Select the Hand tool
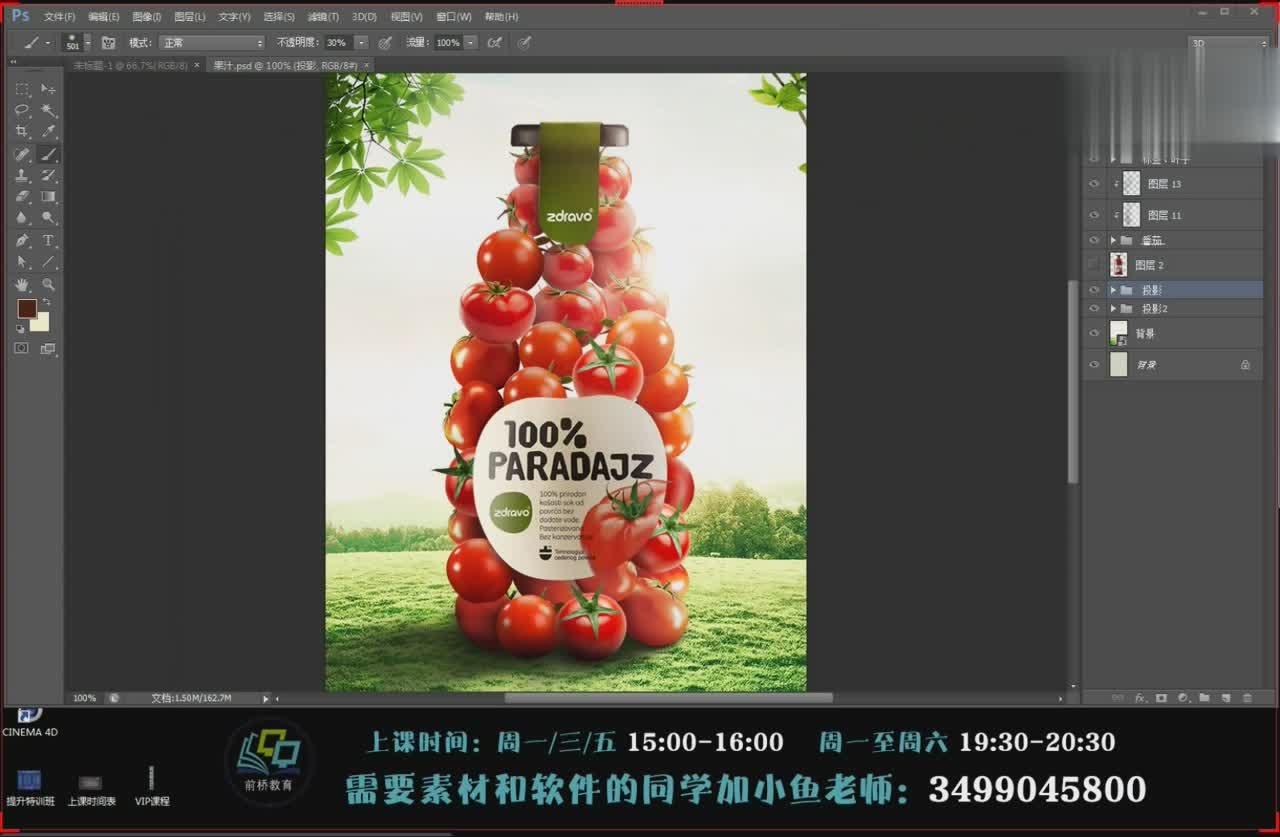The height and width of the screenshot is (837, 1280). click(22, 285)
